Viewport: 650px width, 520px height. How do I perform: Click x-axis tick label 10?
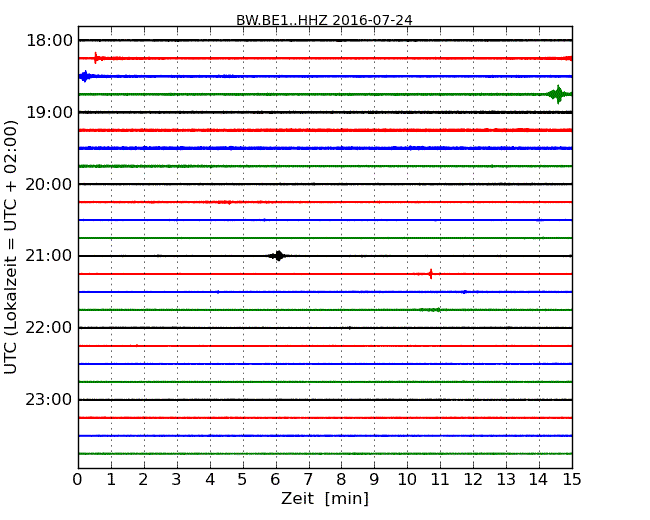pos(407,479)
